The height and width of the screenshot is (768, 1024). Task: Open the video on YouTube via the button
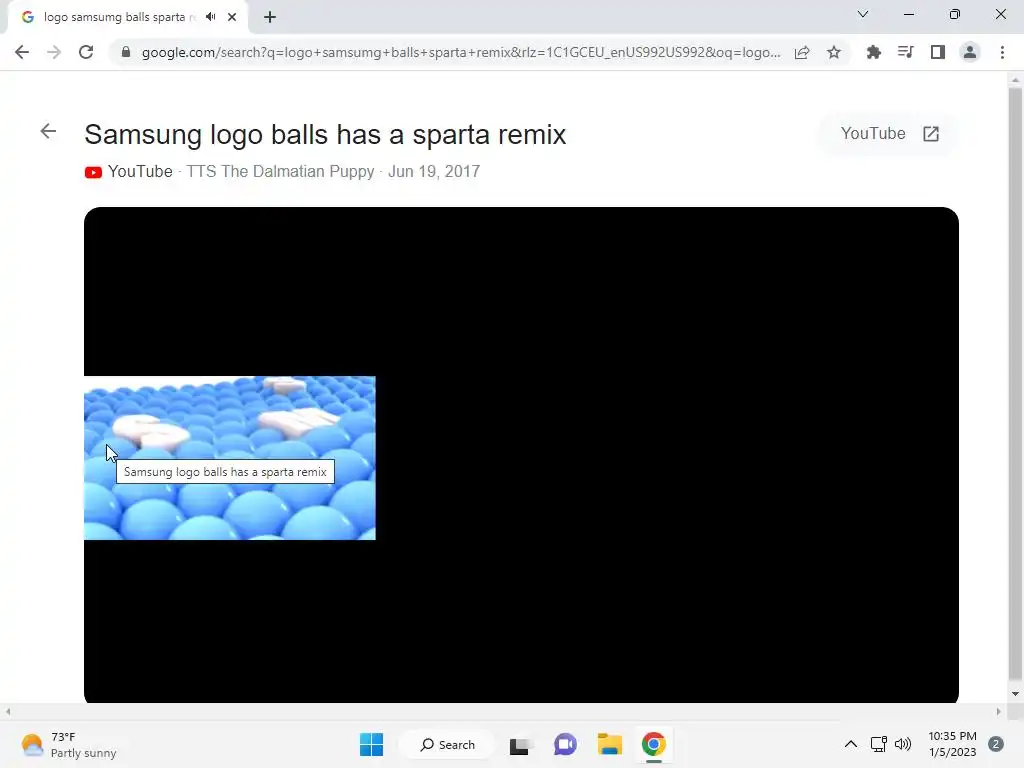pyautogui.click(x=889, y=134)
